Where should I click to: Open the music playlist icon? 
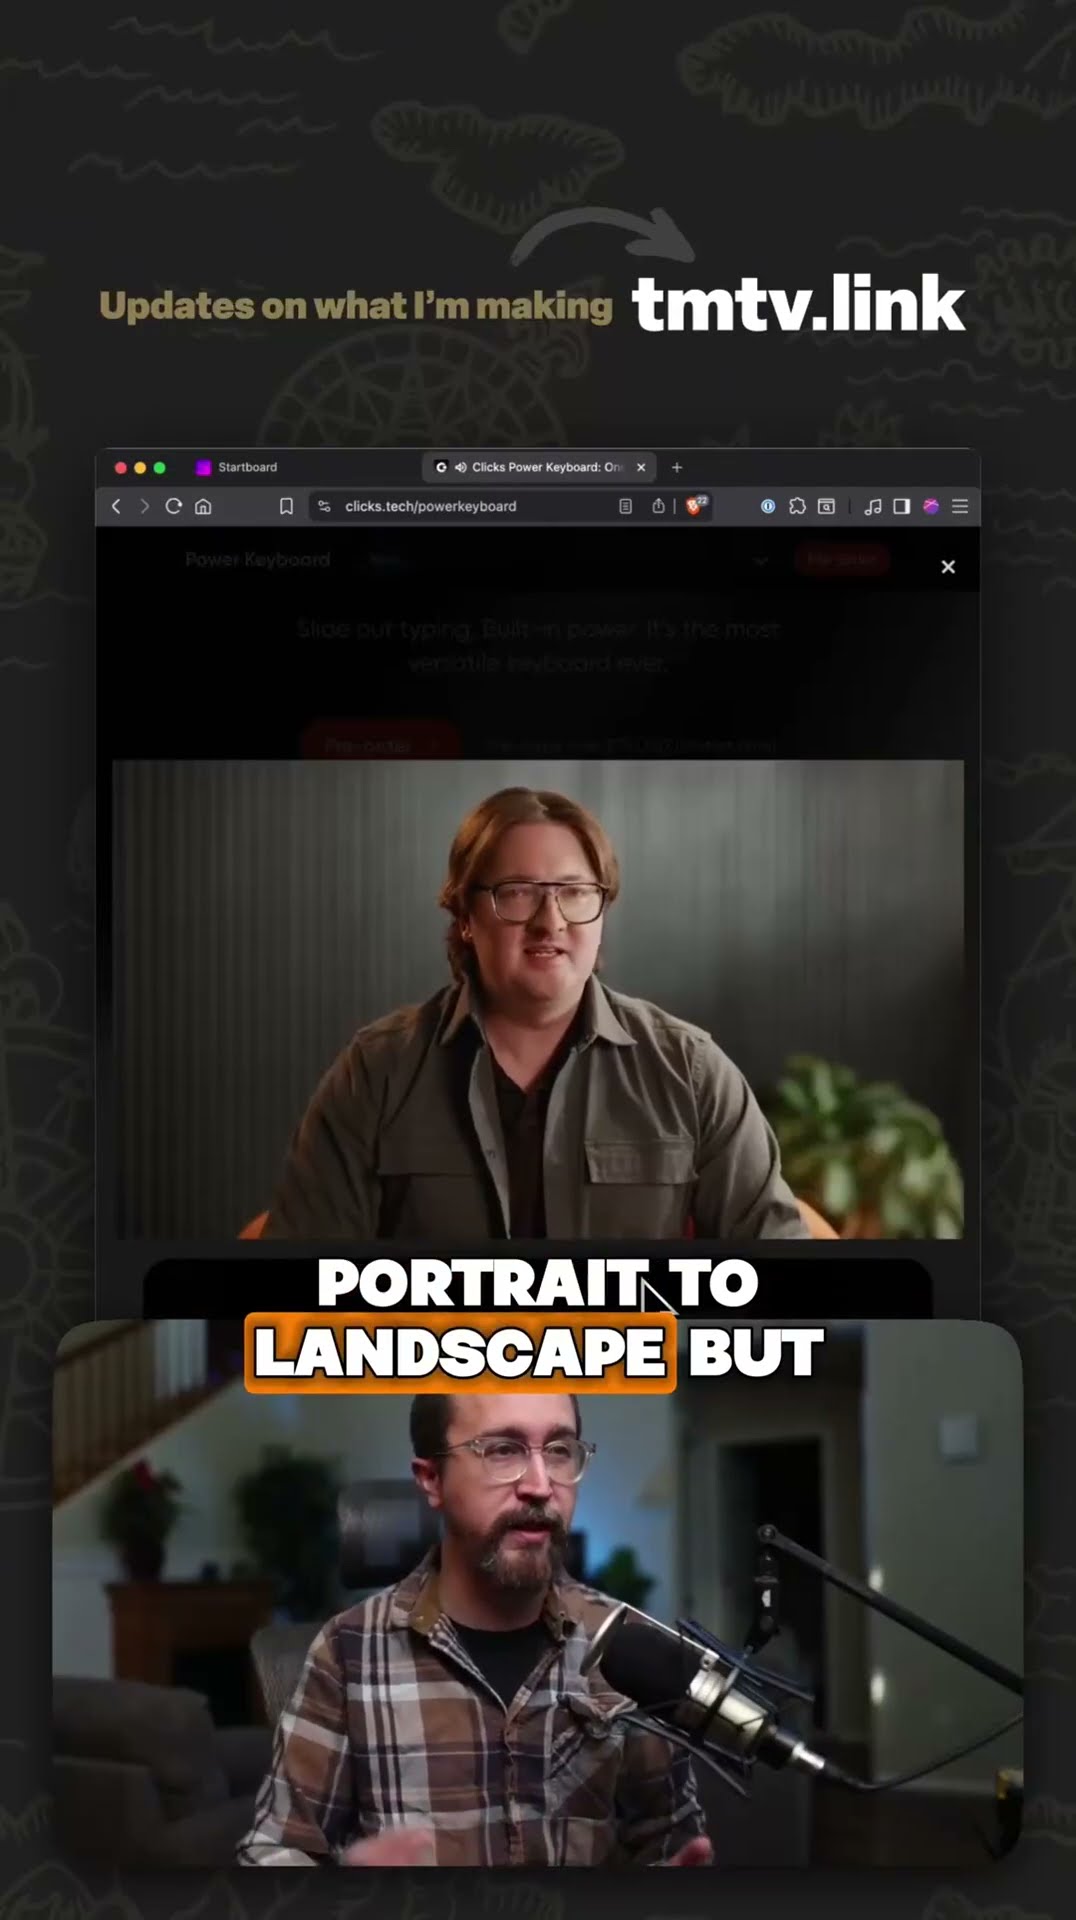pyautogui.click(x=873, y=506)
